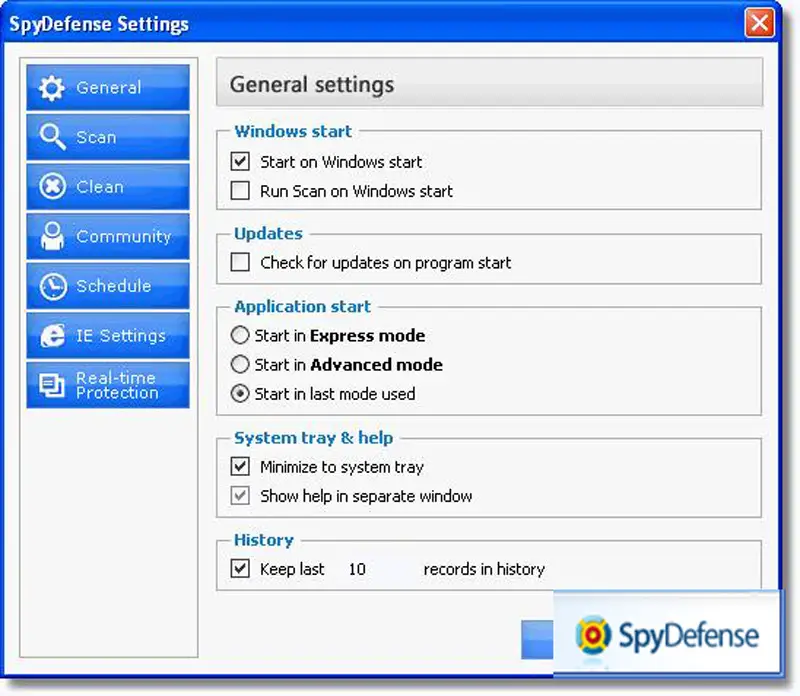This screenshot has width=800, height=696.
Task: Uncheck Start on Windows start
Action: (x=240, y=162)
